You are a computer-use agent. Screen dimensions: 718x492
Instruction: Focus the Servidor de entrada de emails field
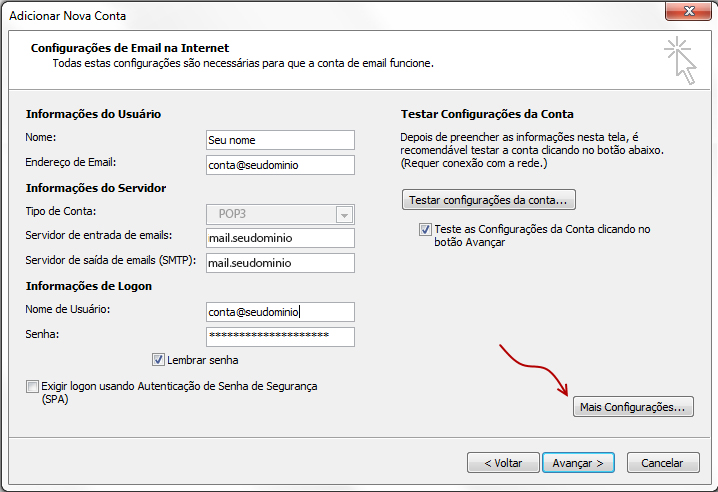point(279,238)
